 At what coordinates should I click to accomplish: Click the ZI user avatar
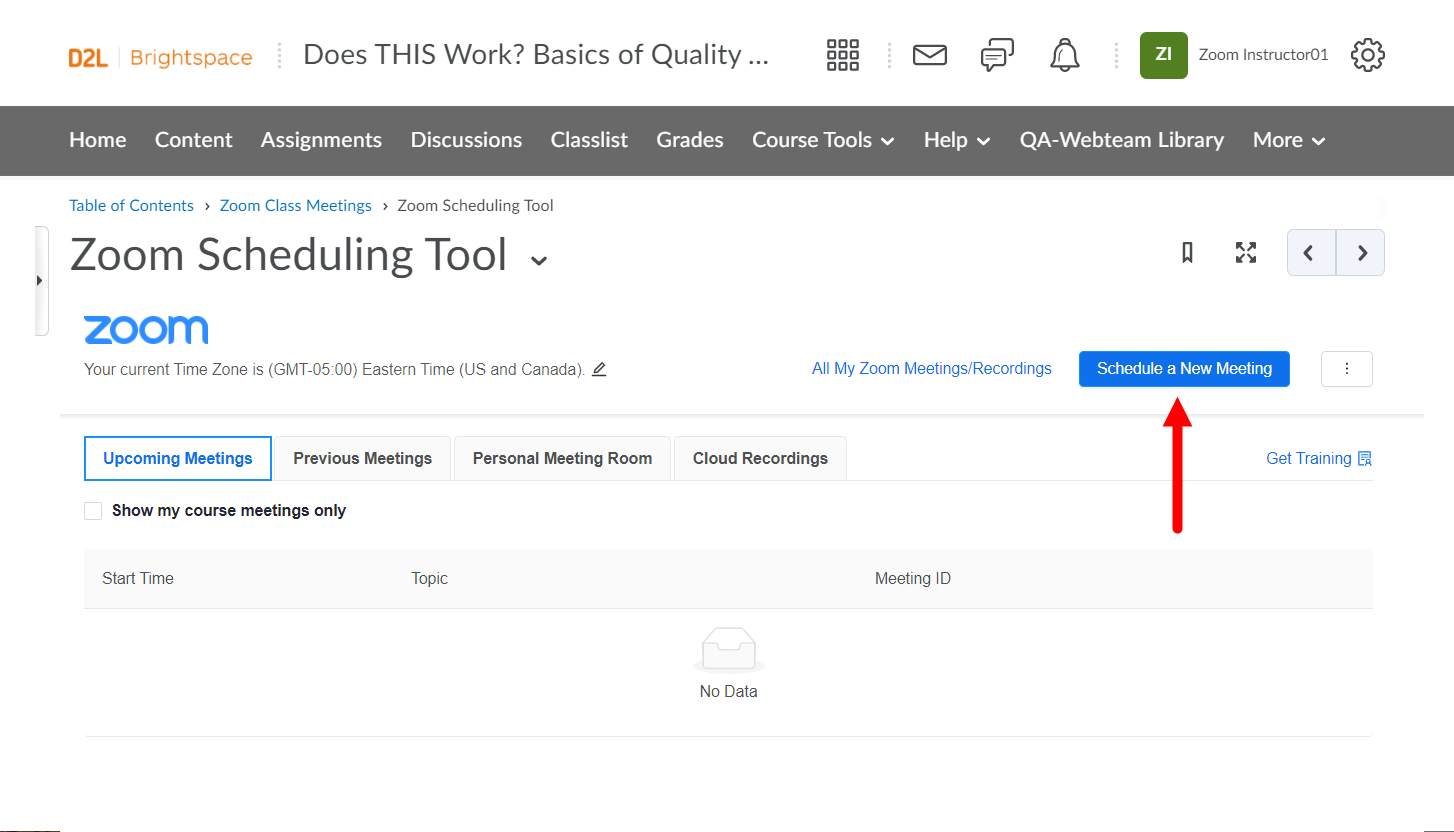tap(1164, 55)
